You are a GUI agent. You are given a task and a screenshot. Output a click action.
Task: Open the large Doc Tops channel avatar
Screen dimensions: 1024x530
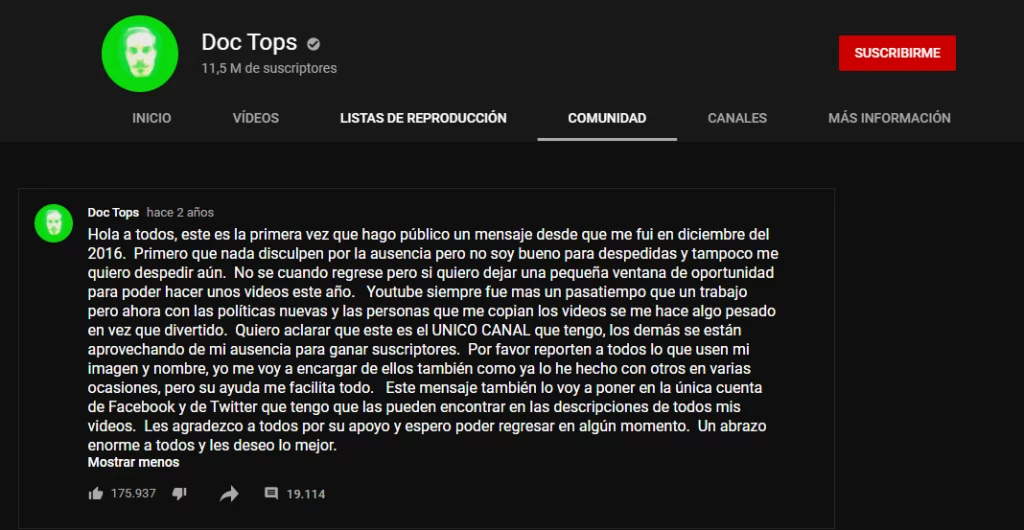(x=140, y=54)
